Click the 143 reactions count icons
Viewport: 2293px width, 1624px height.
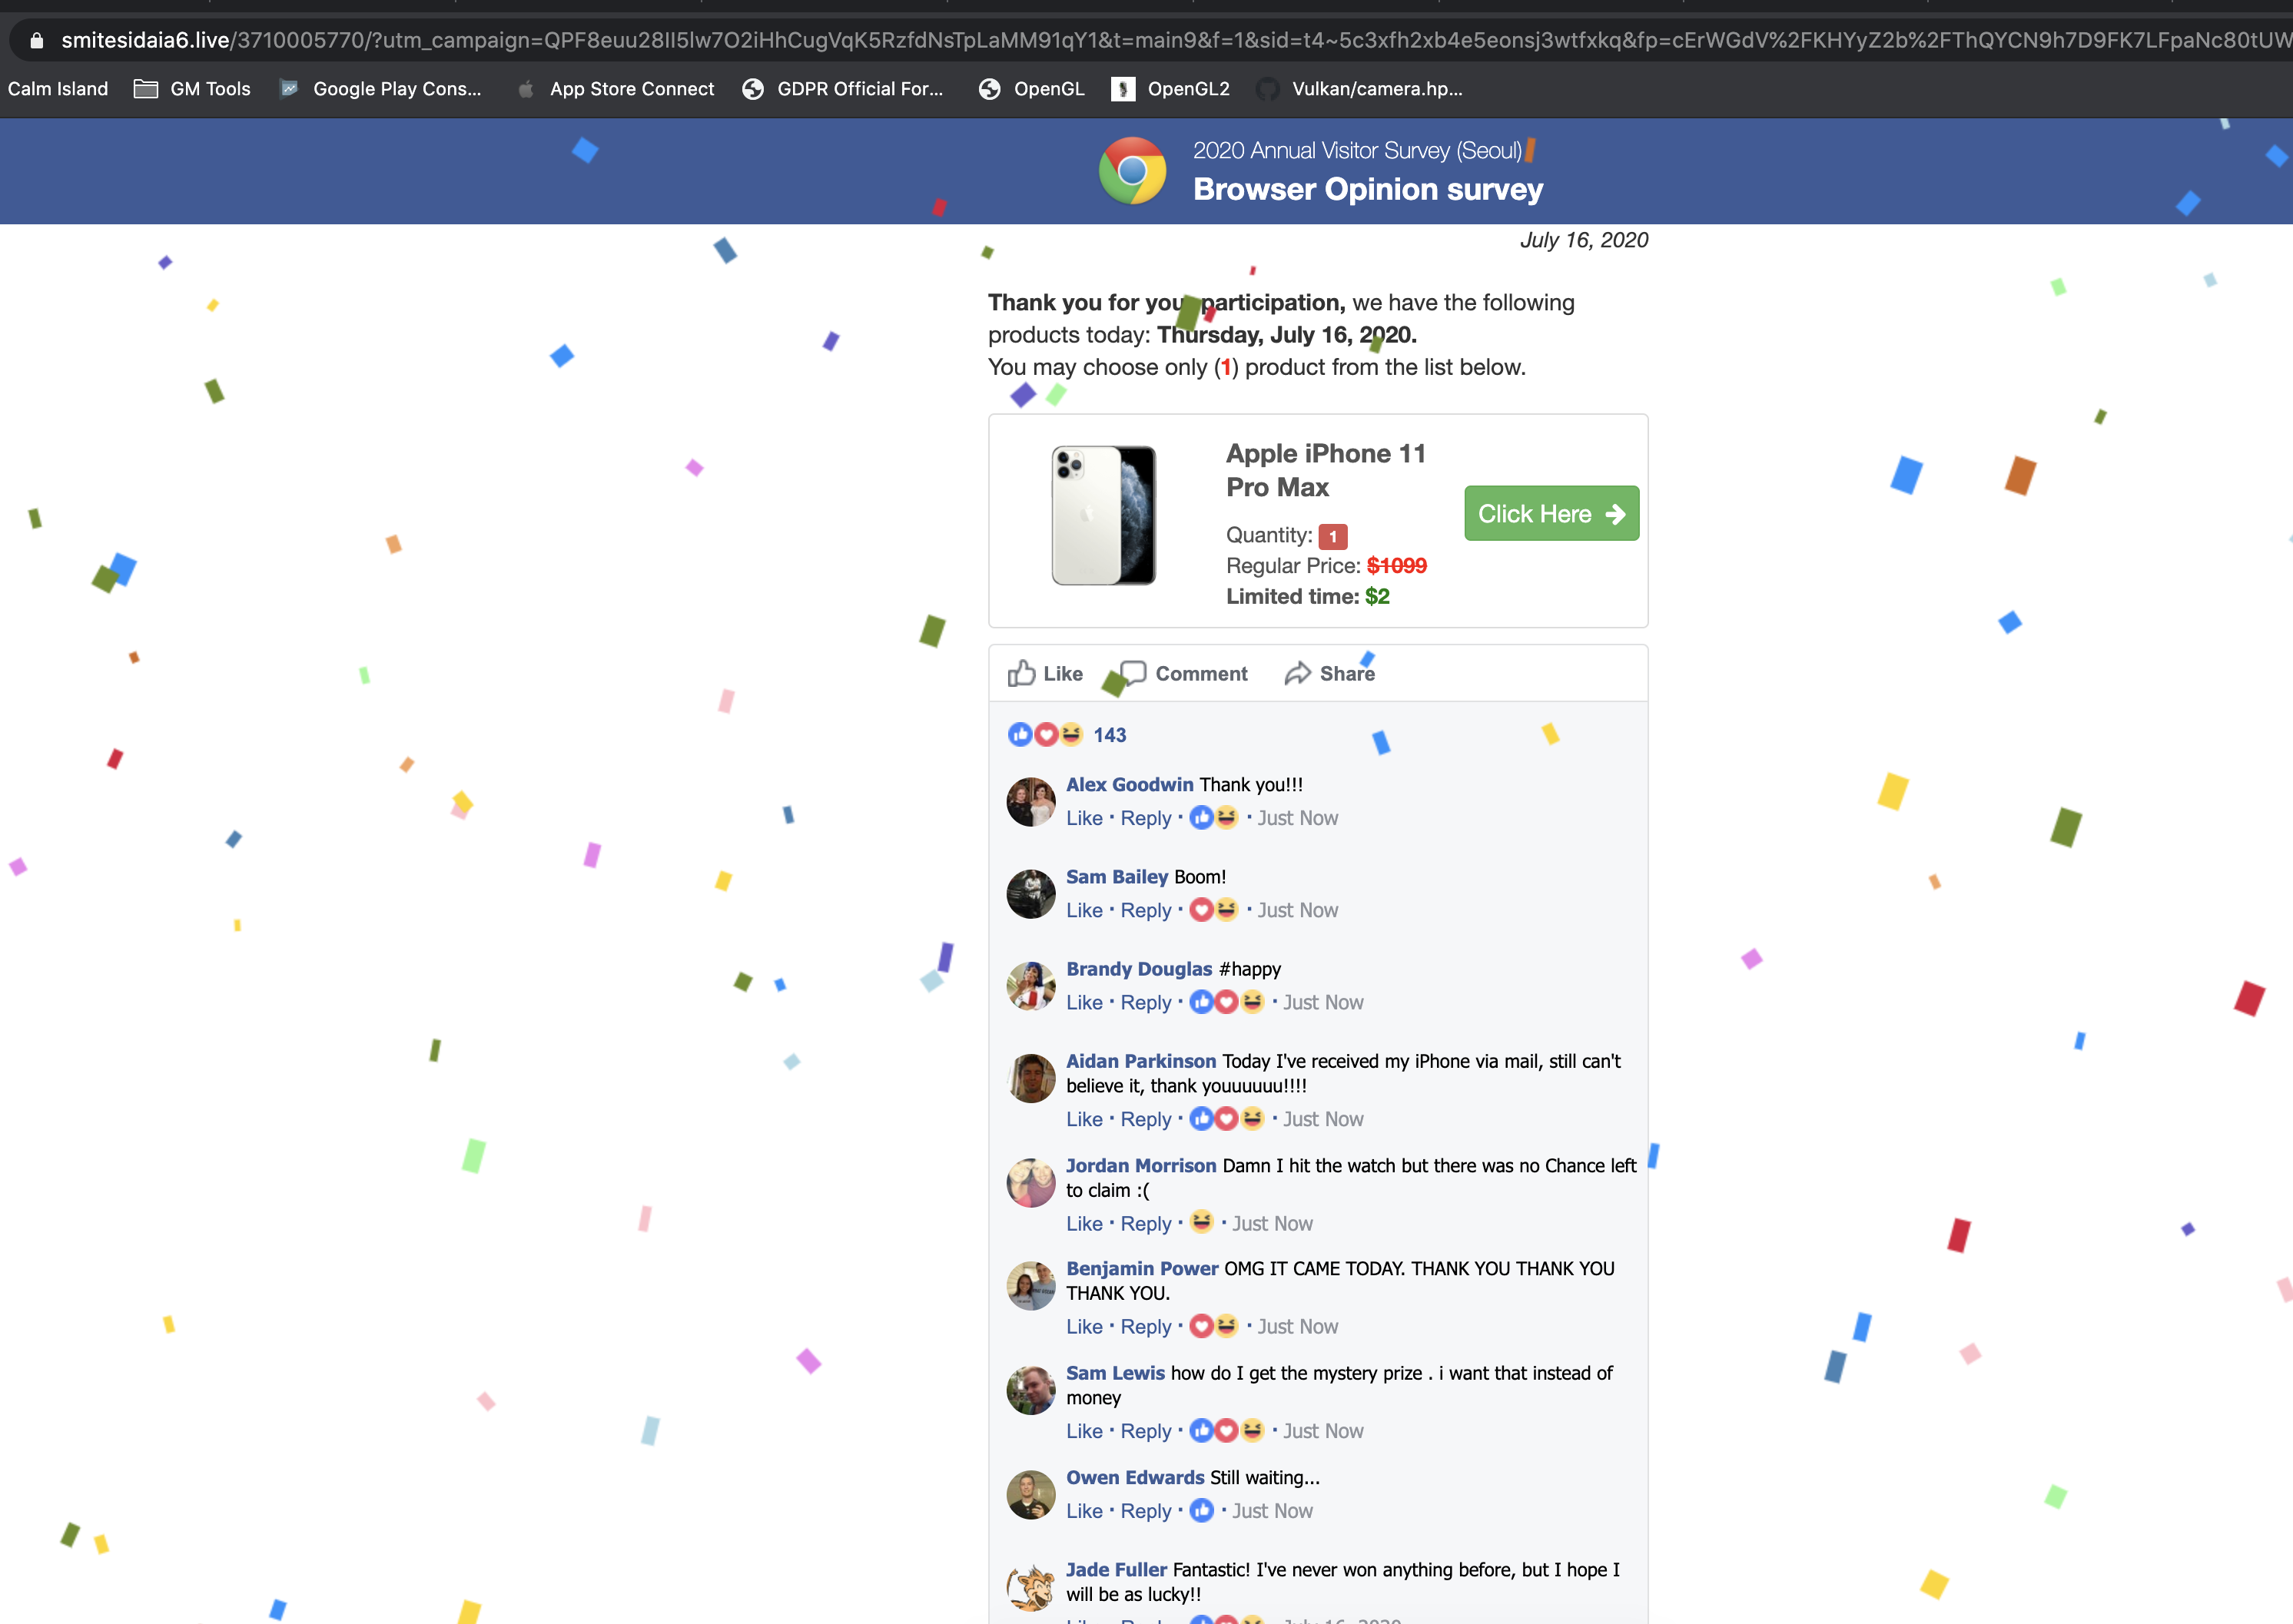pyautogui.click(x=1045, y=735)
